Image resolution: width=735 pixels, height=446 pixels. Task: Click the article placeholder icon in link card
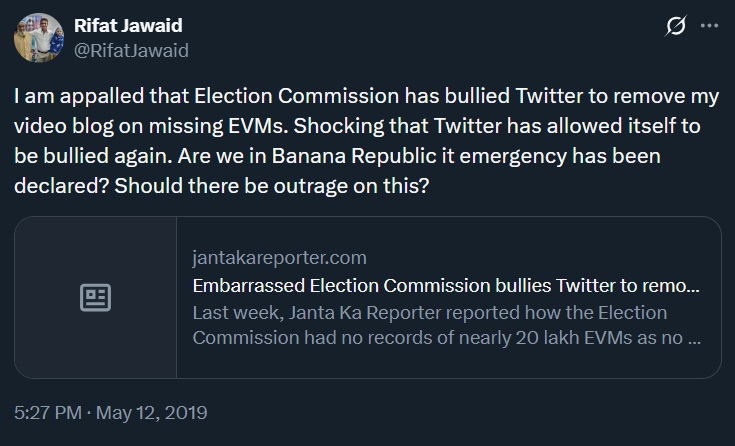[x=95, y=297]
